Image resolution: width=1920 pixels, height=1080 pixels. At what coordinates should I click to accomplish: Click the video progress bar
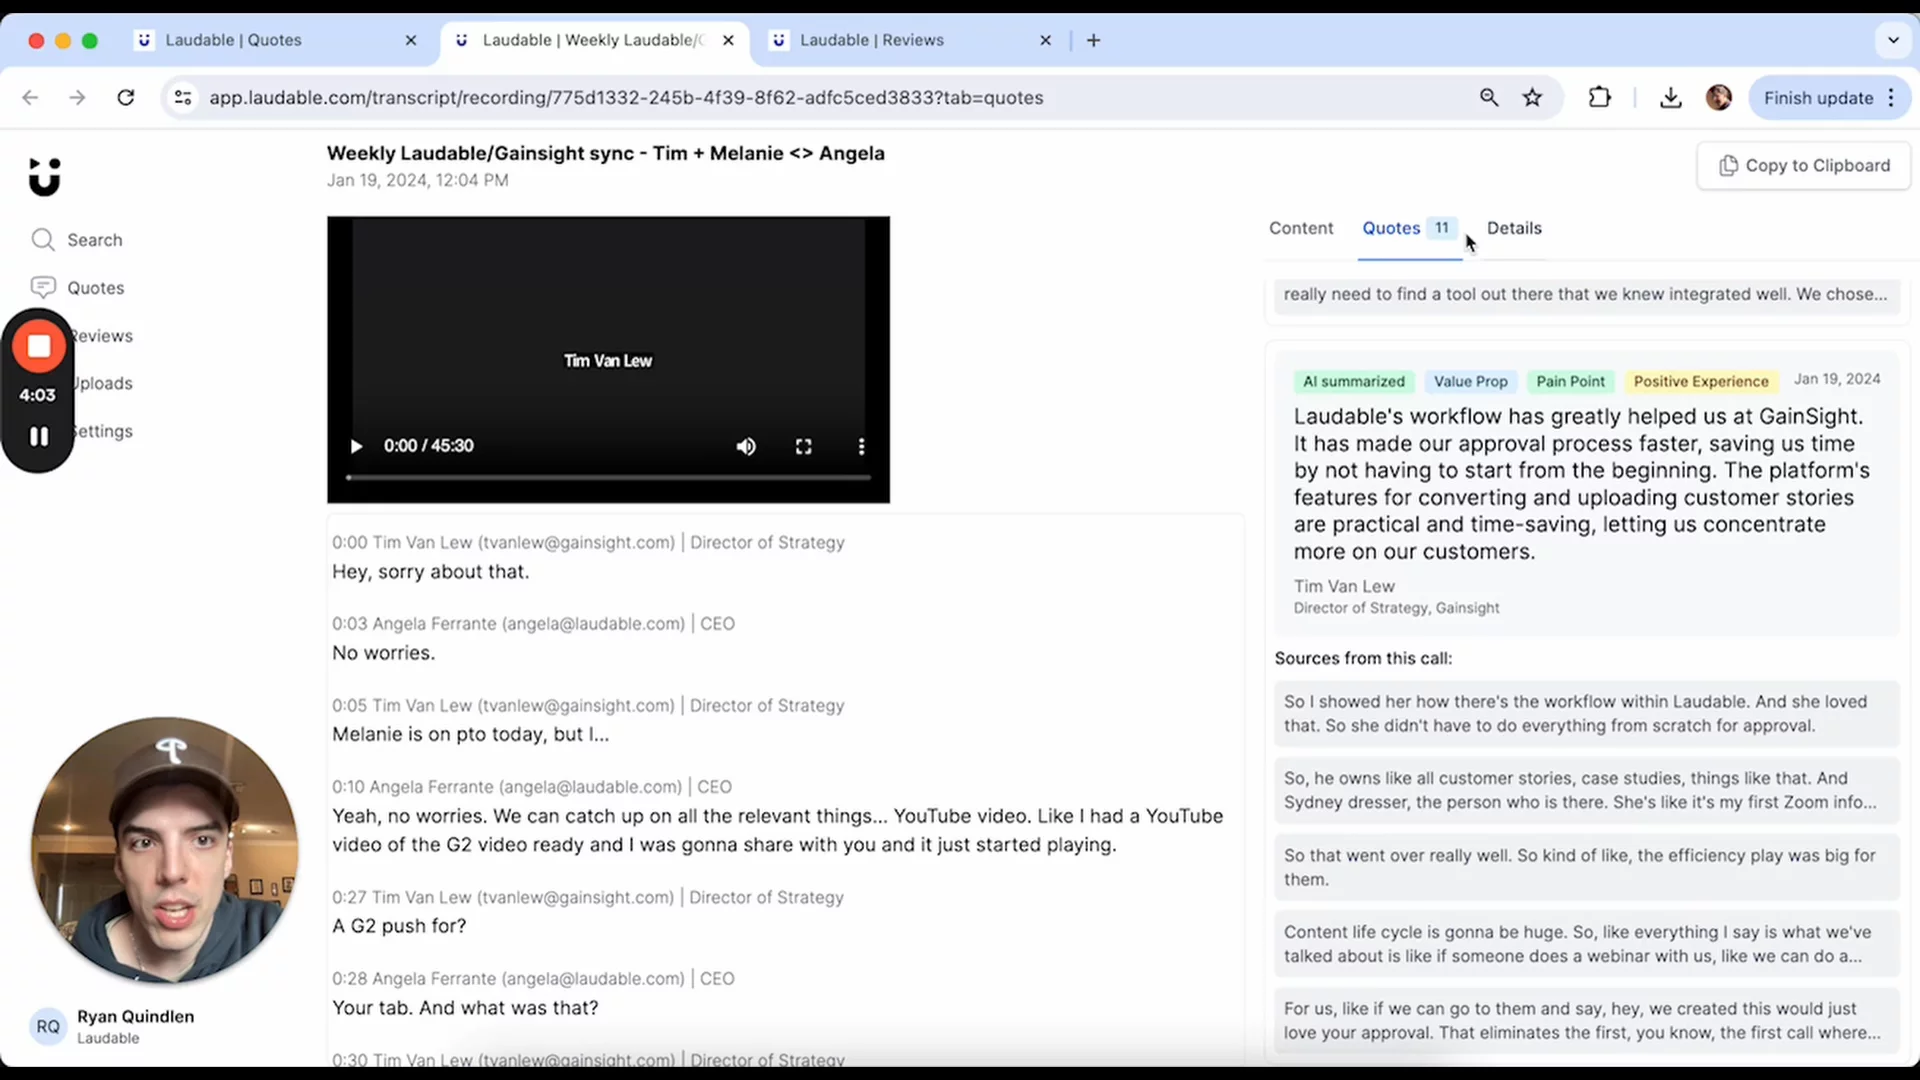608,478
